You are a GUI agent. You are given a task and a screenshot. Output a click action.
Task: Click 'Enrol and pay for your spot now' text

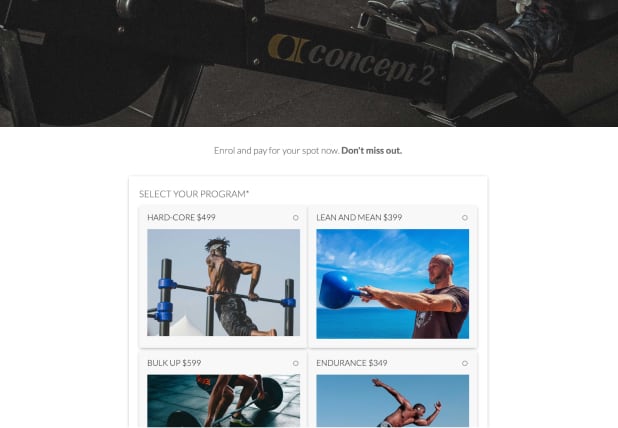[277, 151]
